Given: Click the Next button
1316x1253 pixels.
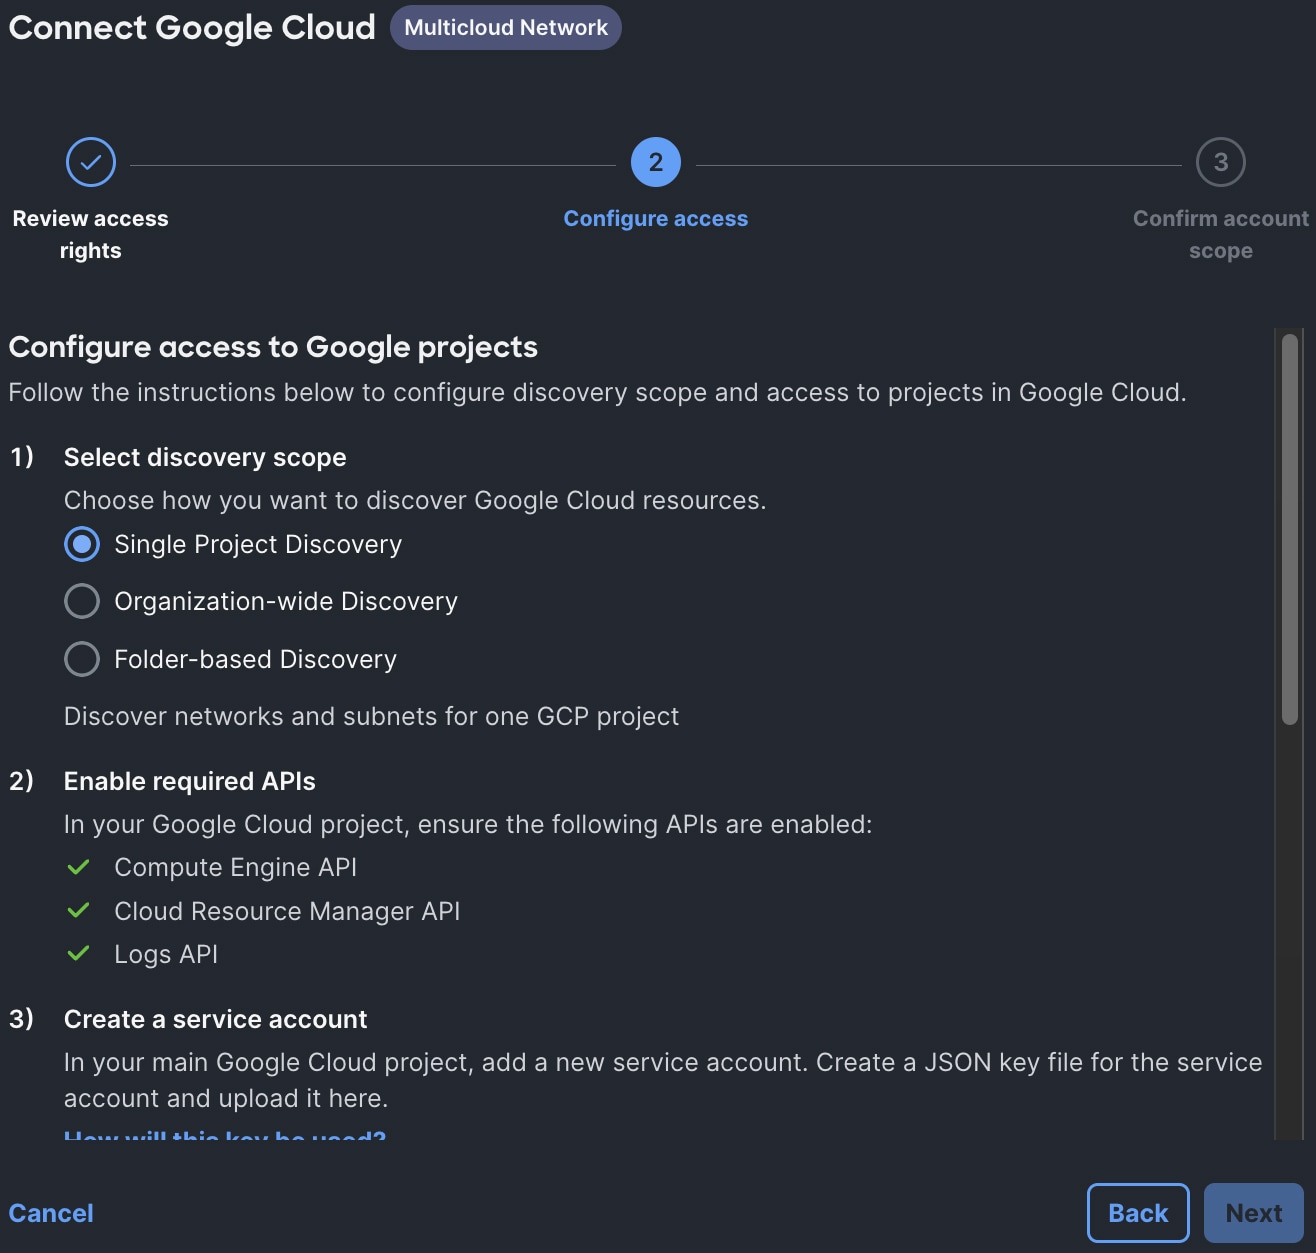Looking at the screenshot, I should coord(1254,1213).
